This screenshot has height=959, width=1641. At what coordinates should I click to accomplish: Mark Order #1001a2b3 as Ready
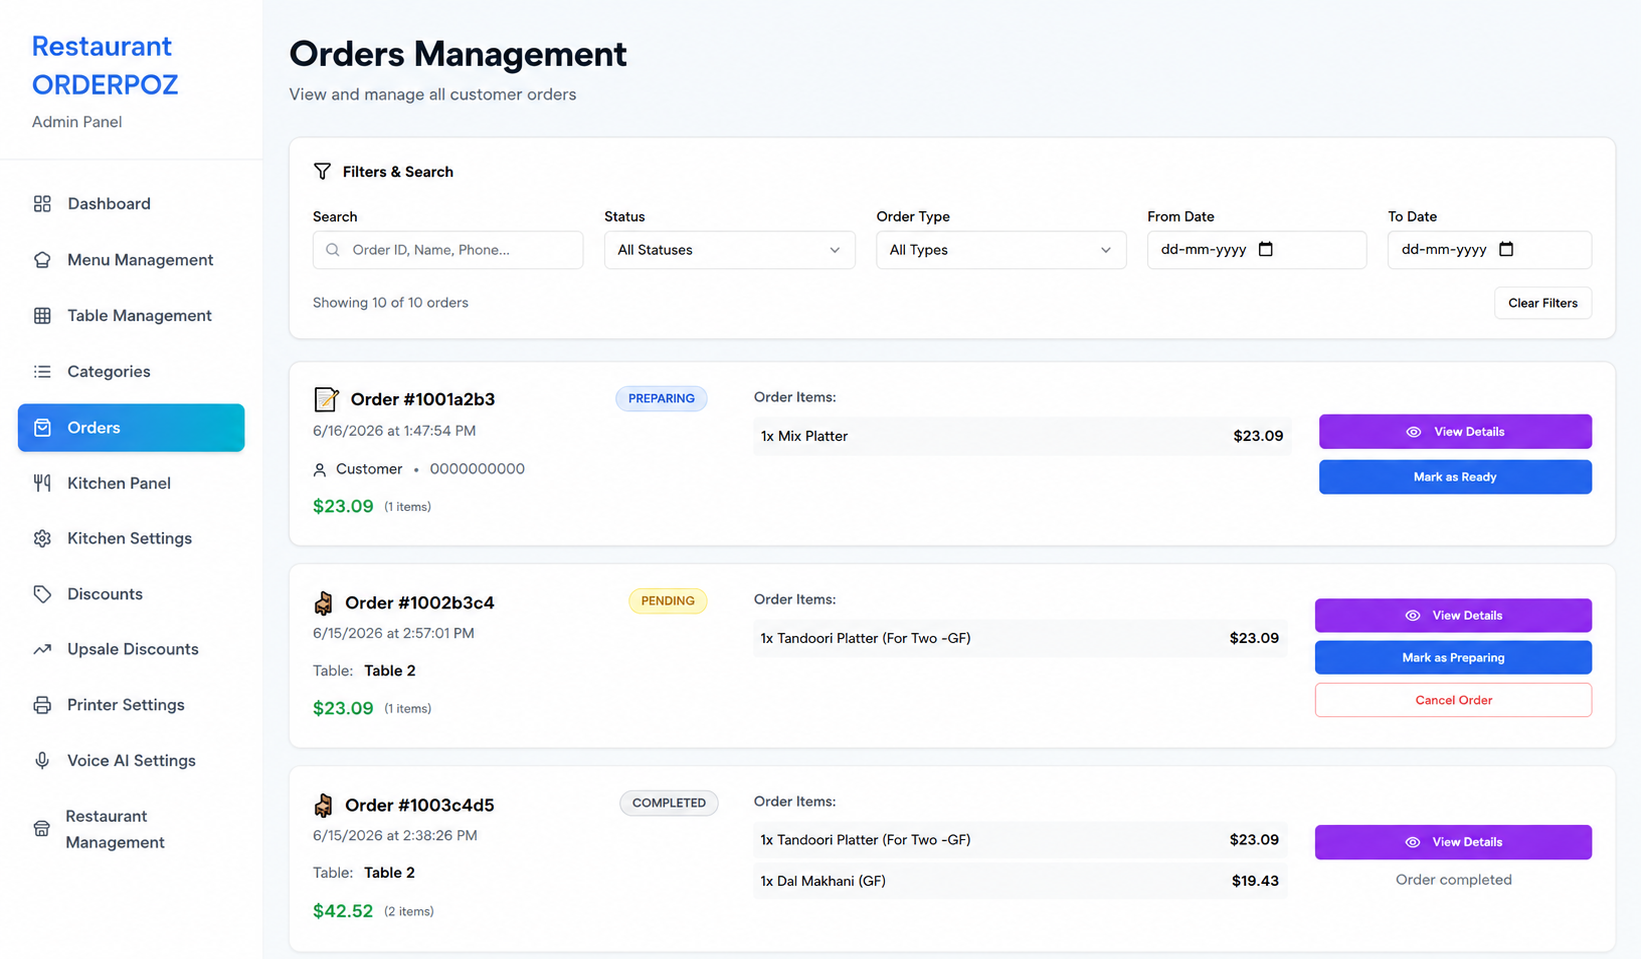point(1455,477)
